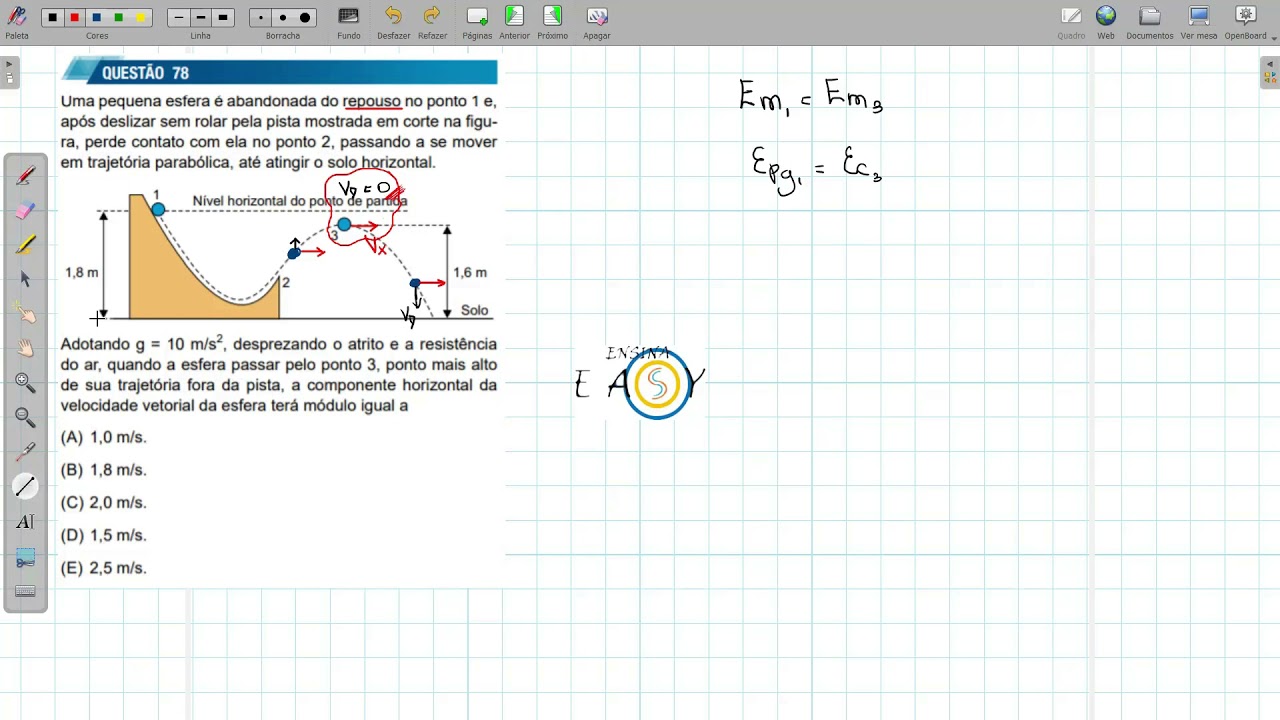Select the Zoom out magnifier tool
This screenshot has width=1280, height=720.
(25, 417)
